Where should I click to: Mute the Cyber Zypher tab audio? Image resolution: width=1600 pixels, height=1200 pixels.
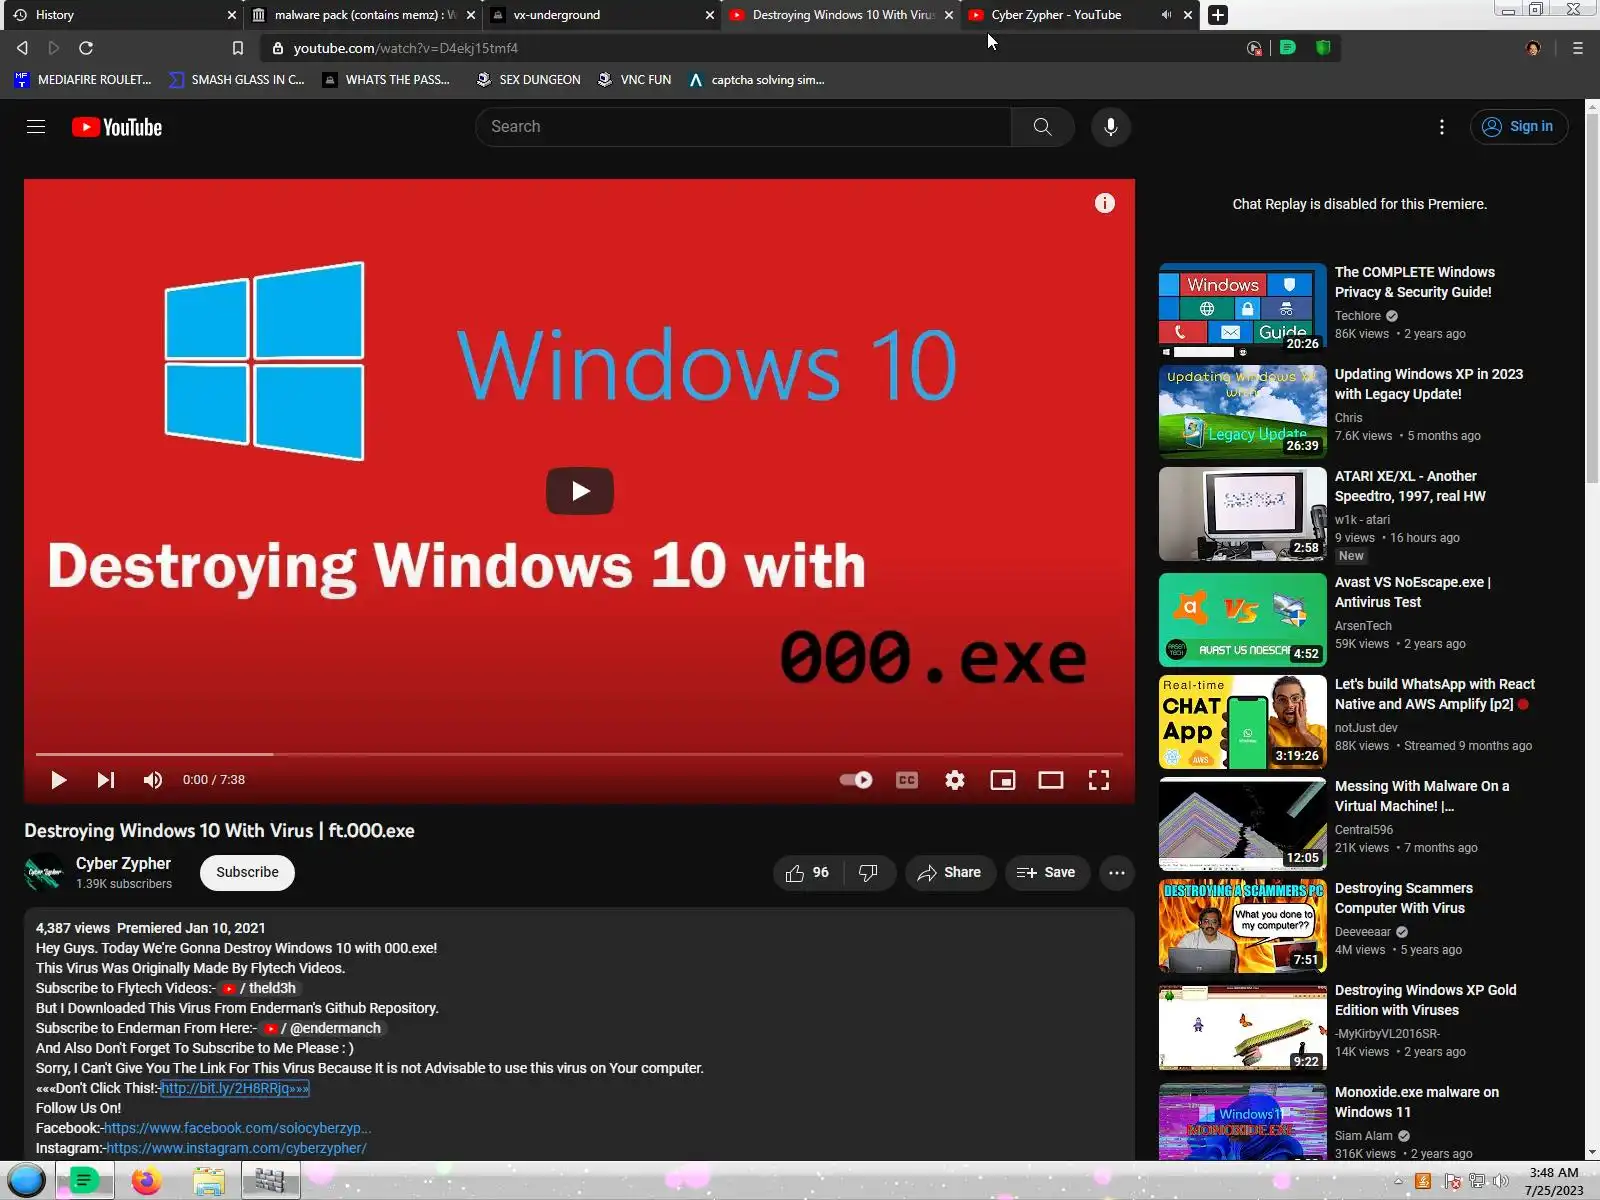(1166, 15)
